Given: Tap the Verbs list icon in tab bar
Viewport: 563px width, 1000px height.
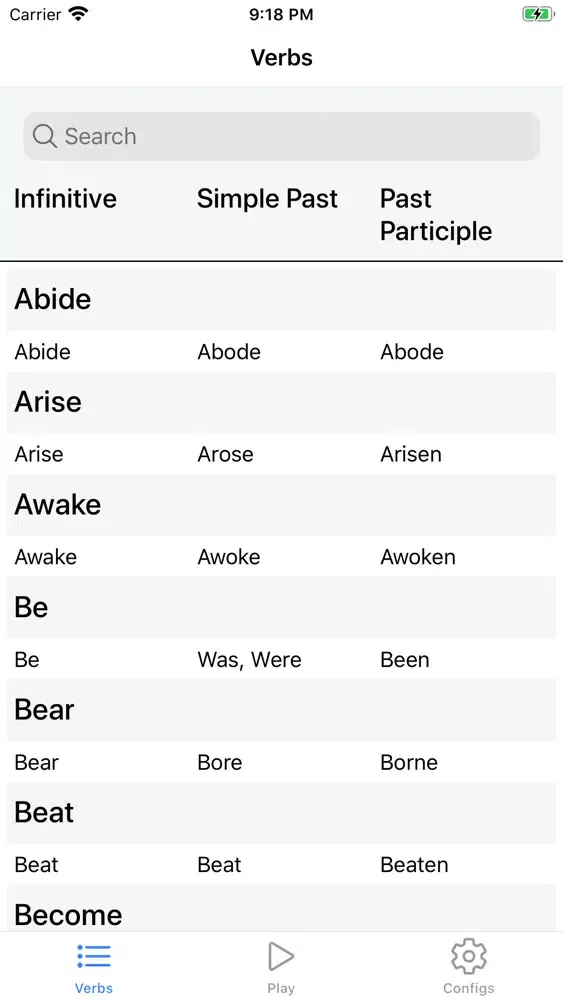Looking at the screenshot, I should point(94,956).
